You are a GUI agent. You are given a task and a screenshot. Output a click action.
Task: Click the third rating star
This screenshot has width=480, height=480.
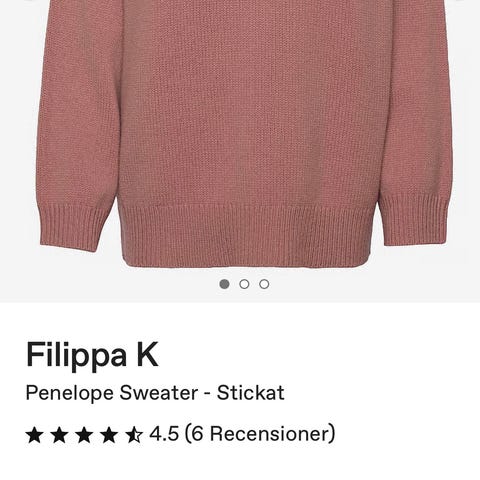tap(84, 435)
